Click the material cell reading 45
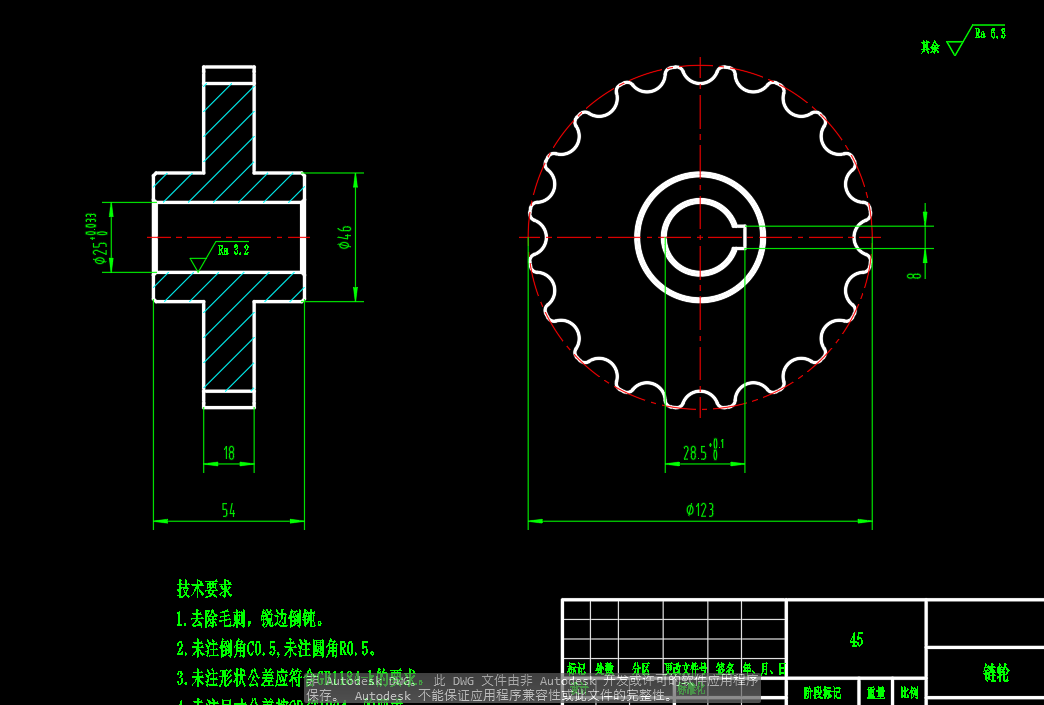The width and height of the screenshot is (1044, 705). 856,640
